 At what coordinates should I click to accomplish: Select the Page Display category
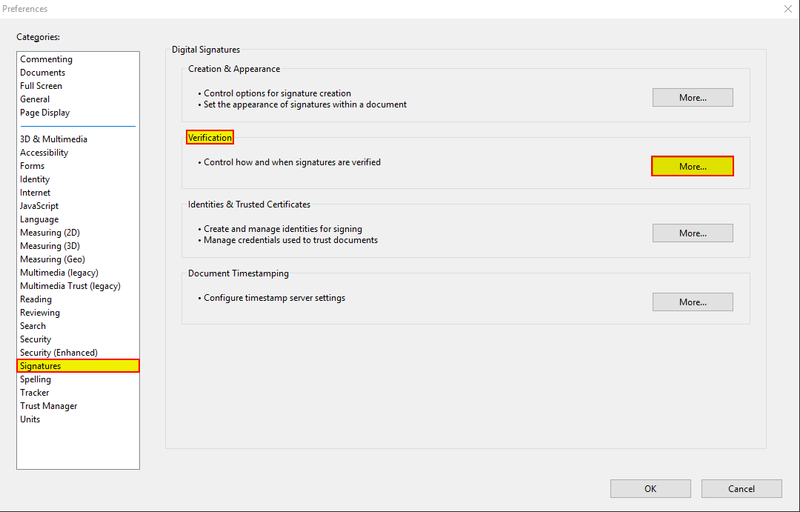click(45, 112)
